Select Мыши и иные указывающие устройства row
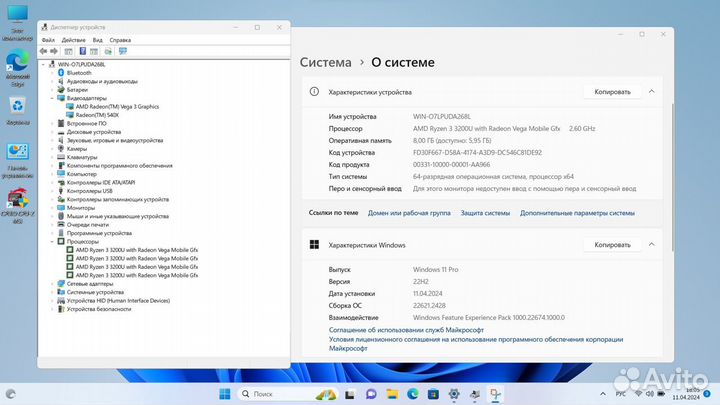720x405 pixels. [x=118, y=216]
